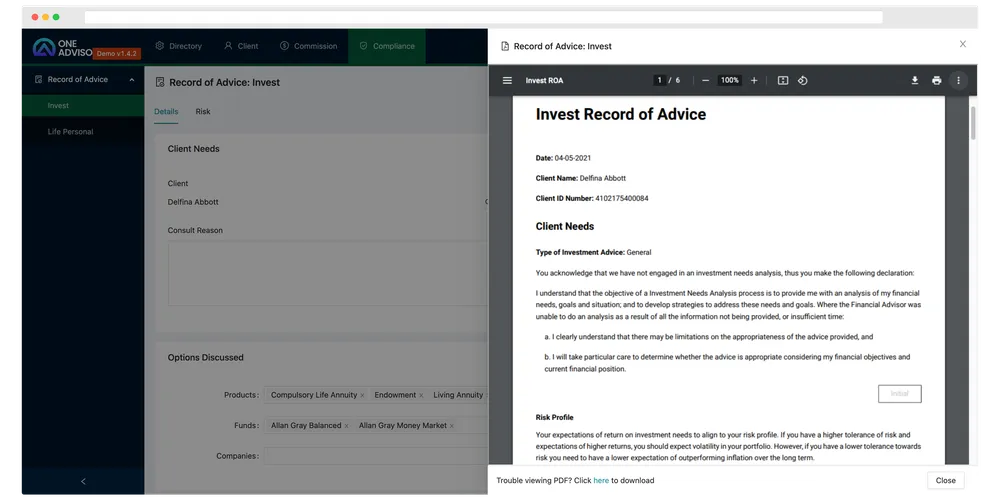Click the PDF vertical scrollbar thumb

(x=973, y=122)
